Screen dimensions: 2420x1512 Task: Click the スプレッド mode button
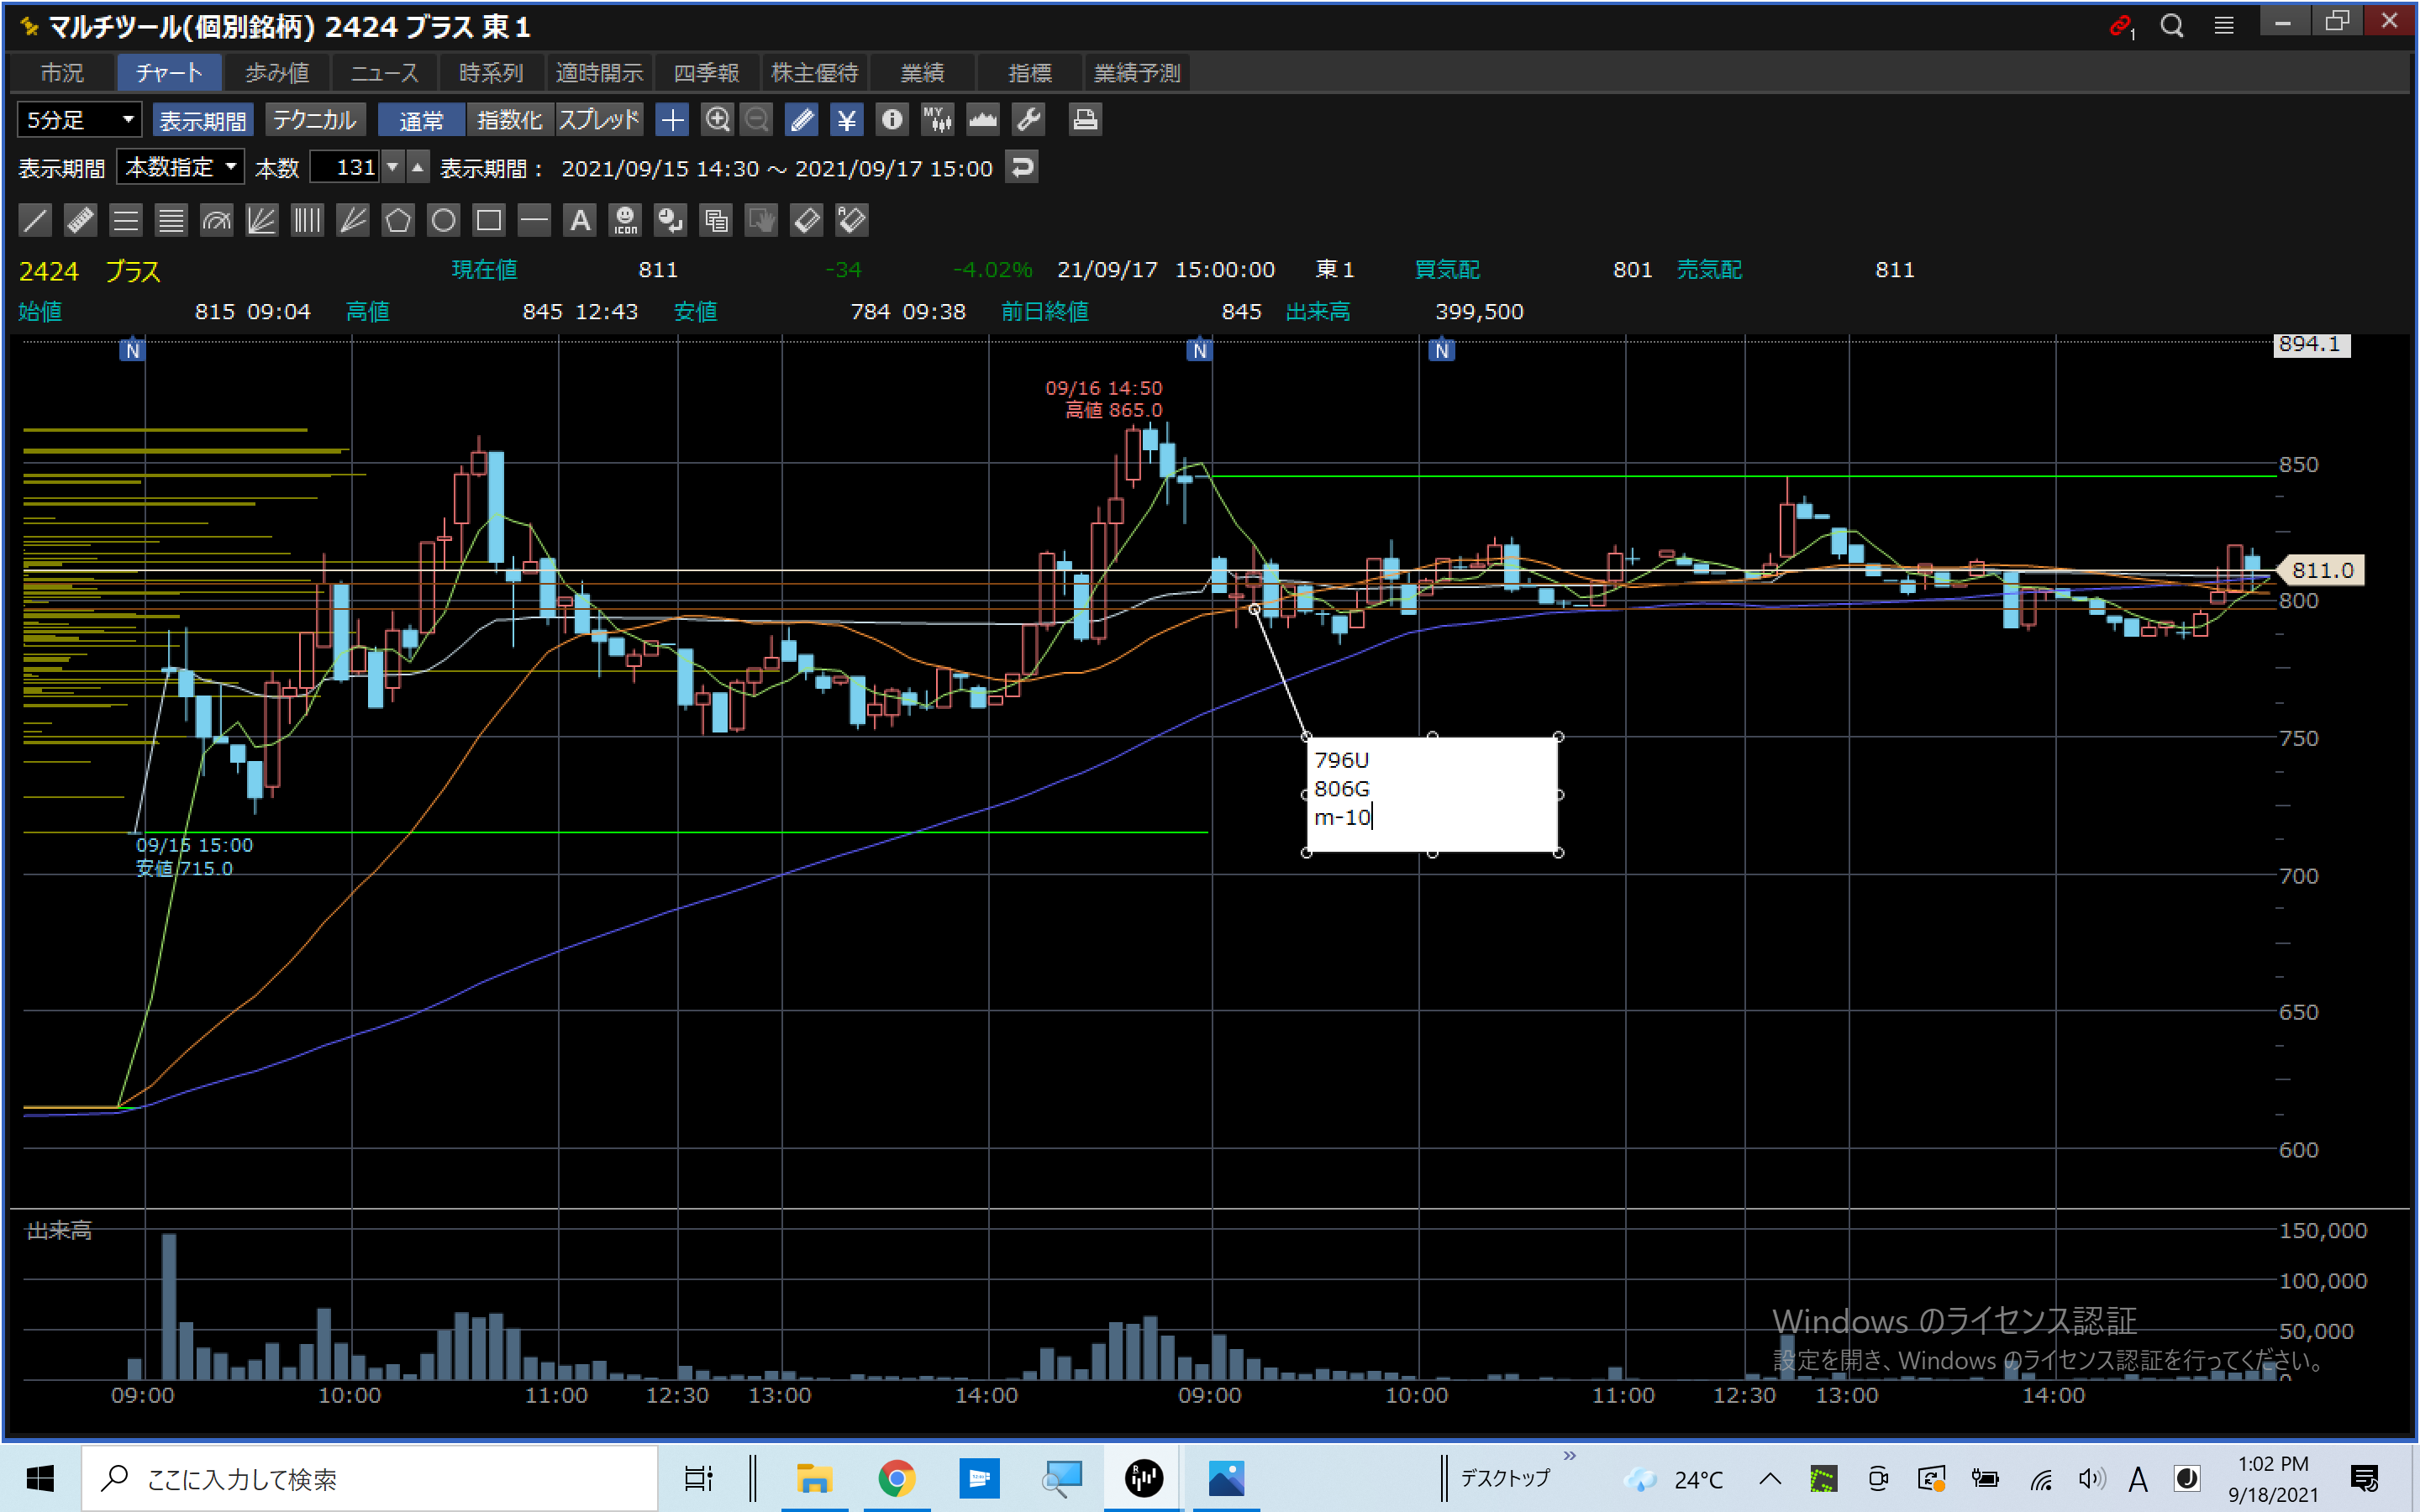[x=598, y=120]
